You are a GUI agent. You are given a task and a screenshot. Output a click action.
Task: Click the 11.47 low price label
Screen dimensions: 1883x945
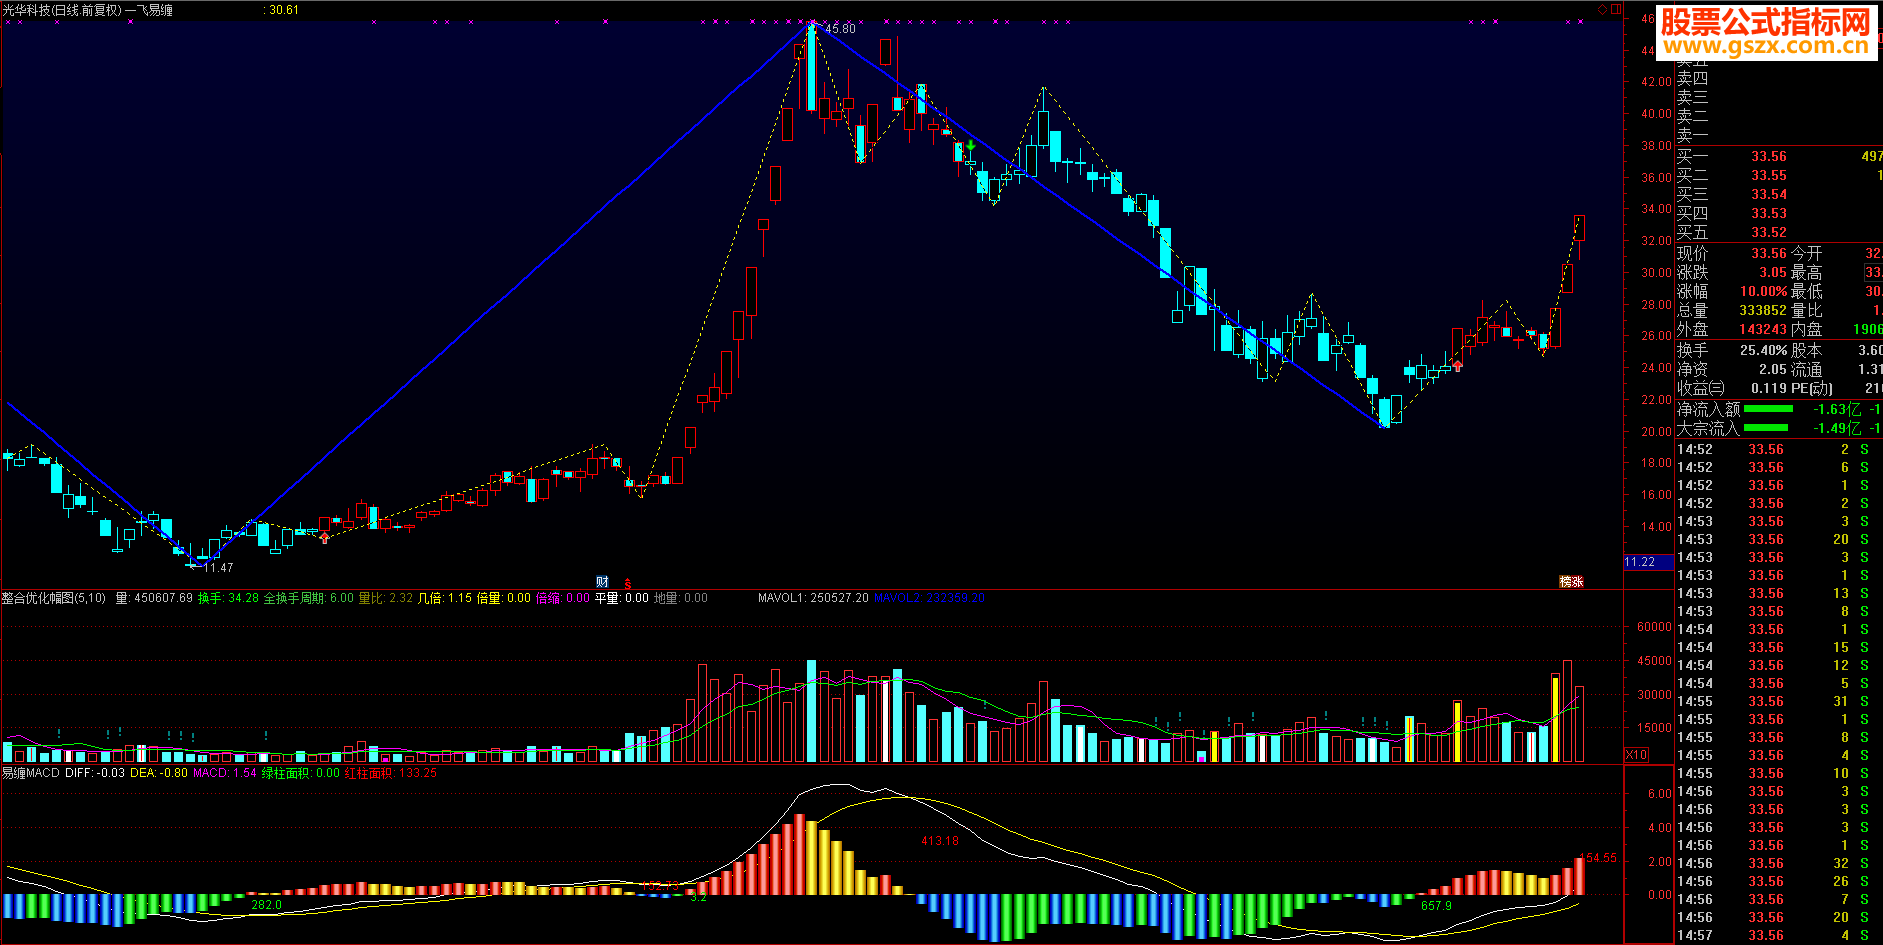[x=218, y=568]
